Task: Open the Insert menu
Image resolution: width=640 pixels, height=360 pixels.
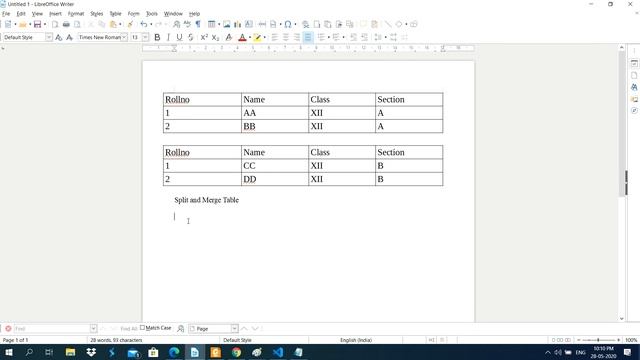Action: click(x=55, y=13)
